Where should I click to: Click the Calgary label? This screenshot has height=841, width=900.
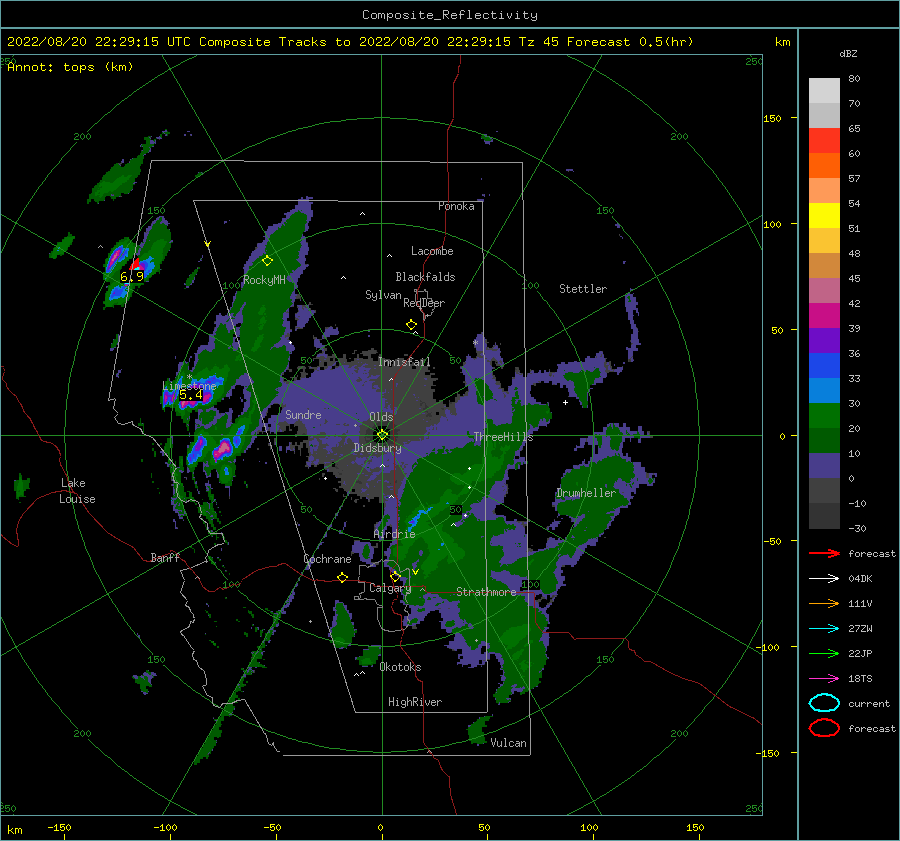tap(390, 588)
